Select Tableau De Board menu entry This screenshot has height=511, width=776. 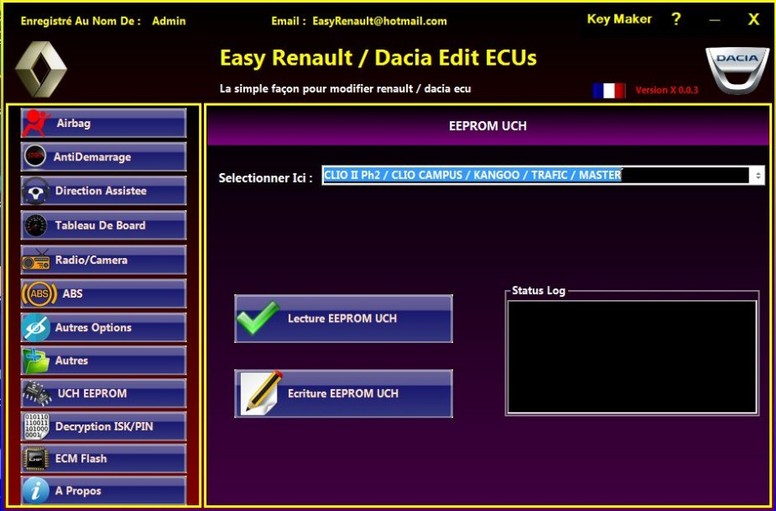pyautogui.click(x=103, y=226)
